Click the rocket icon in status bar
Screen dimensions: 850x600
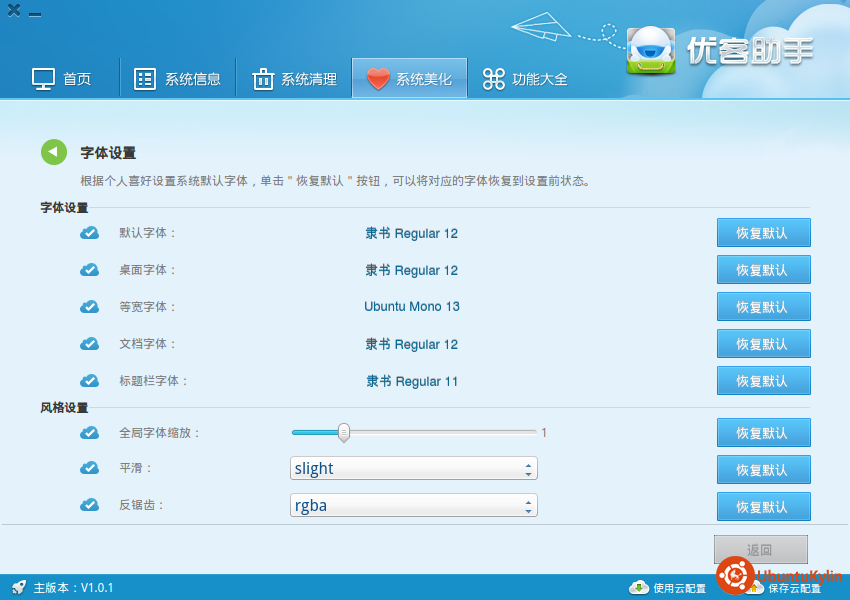(19, 587)
